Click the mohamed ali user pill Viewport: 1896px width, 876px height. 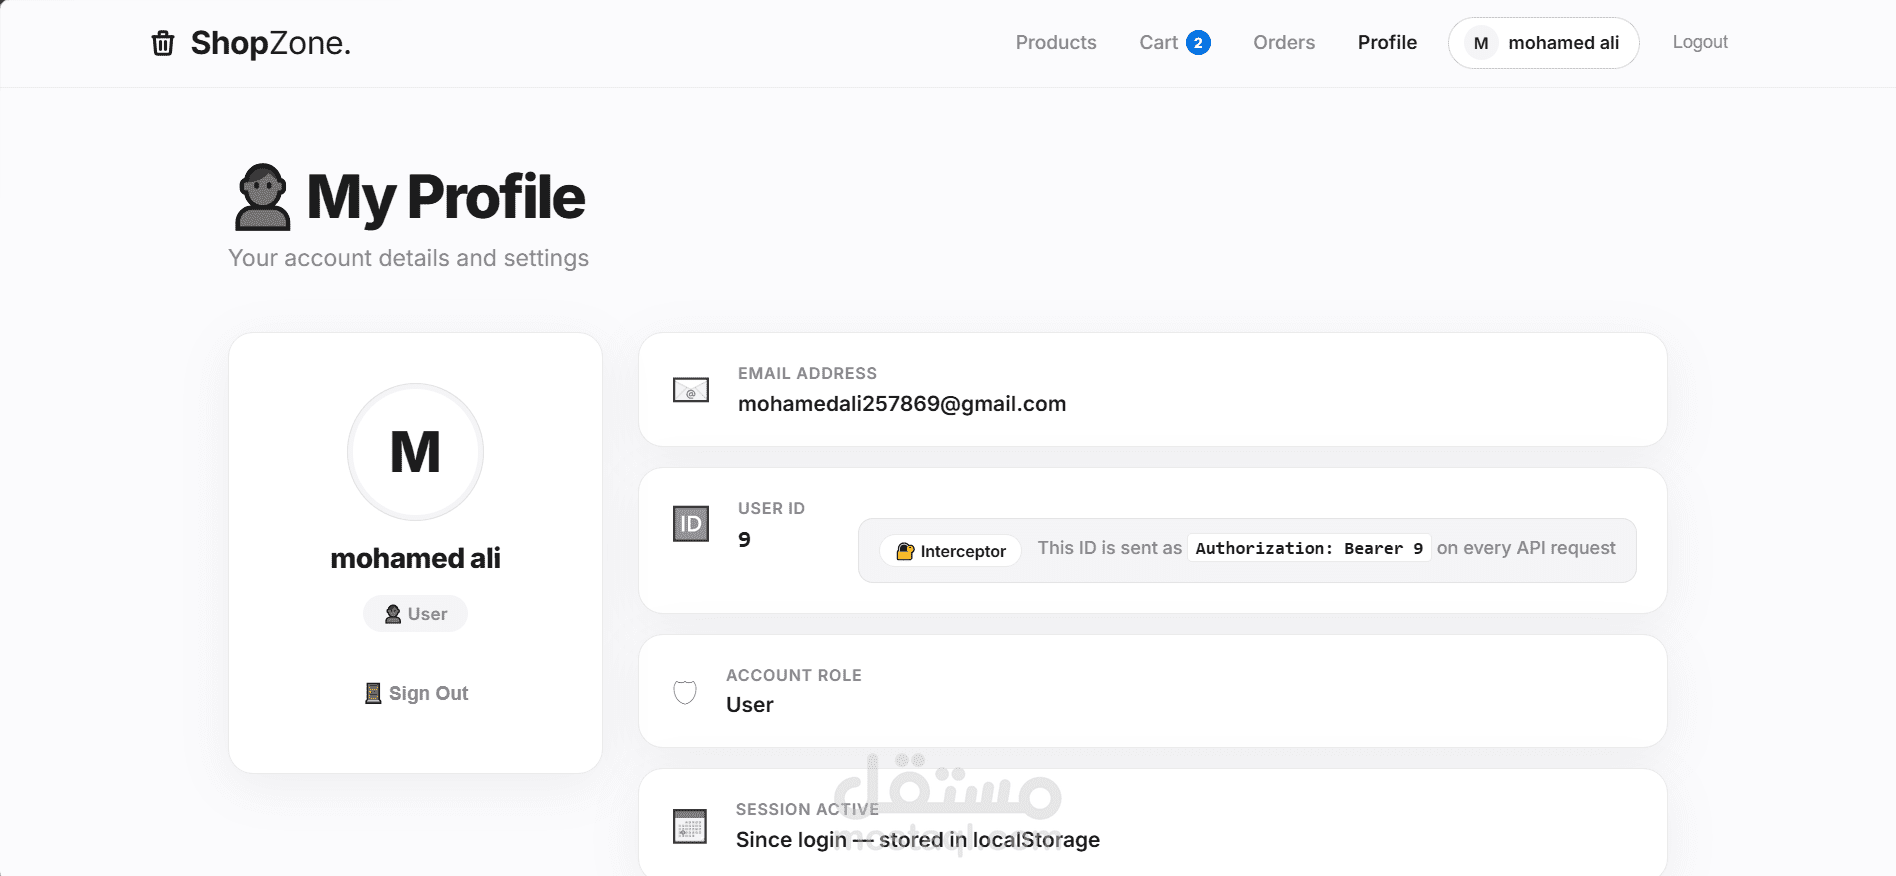(x=1562, y=43)
